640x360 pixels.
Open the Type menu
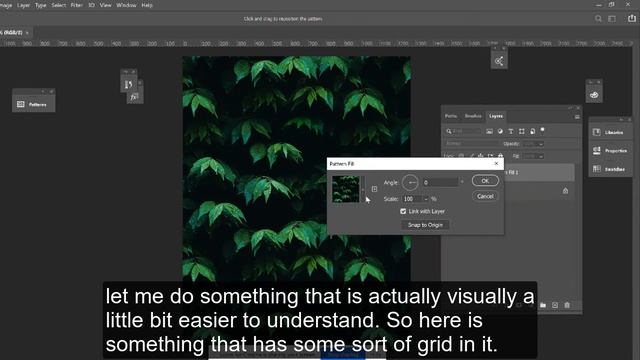40,5
